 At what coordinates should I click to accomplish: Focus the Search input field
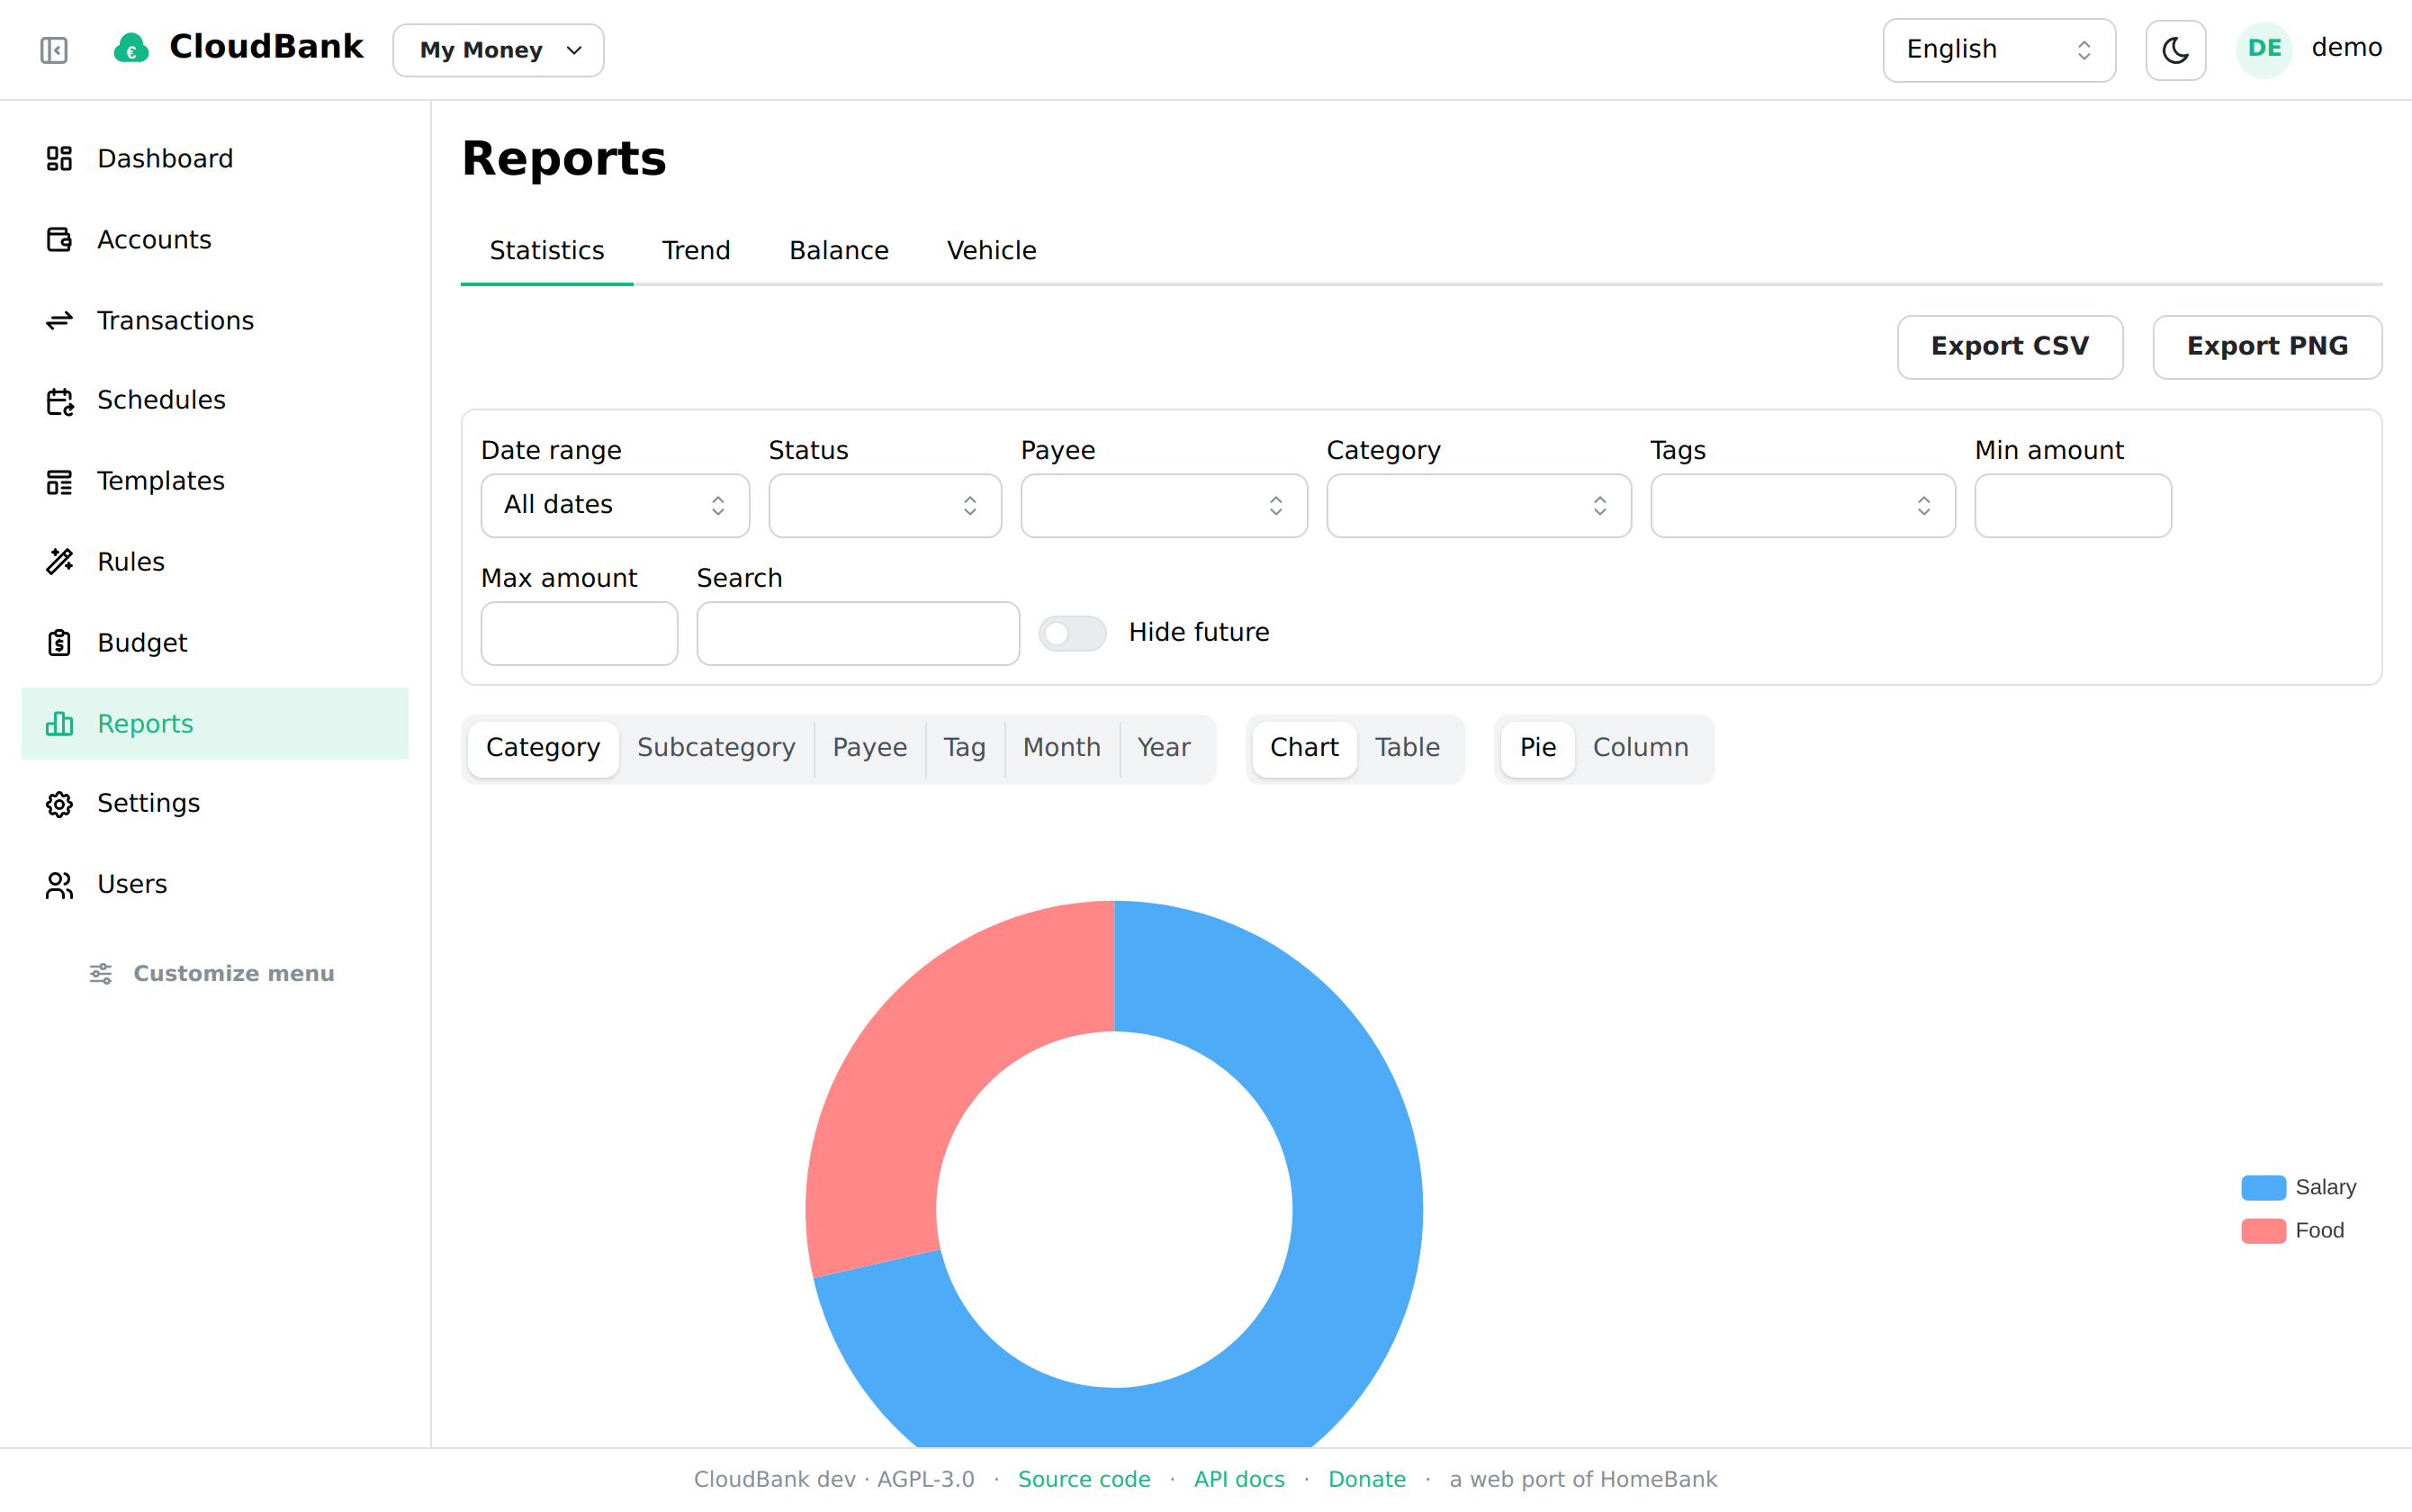858,633
